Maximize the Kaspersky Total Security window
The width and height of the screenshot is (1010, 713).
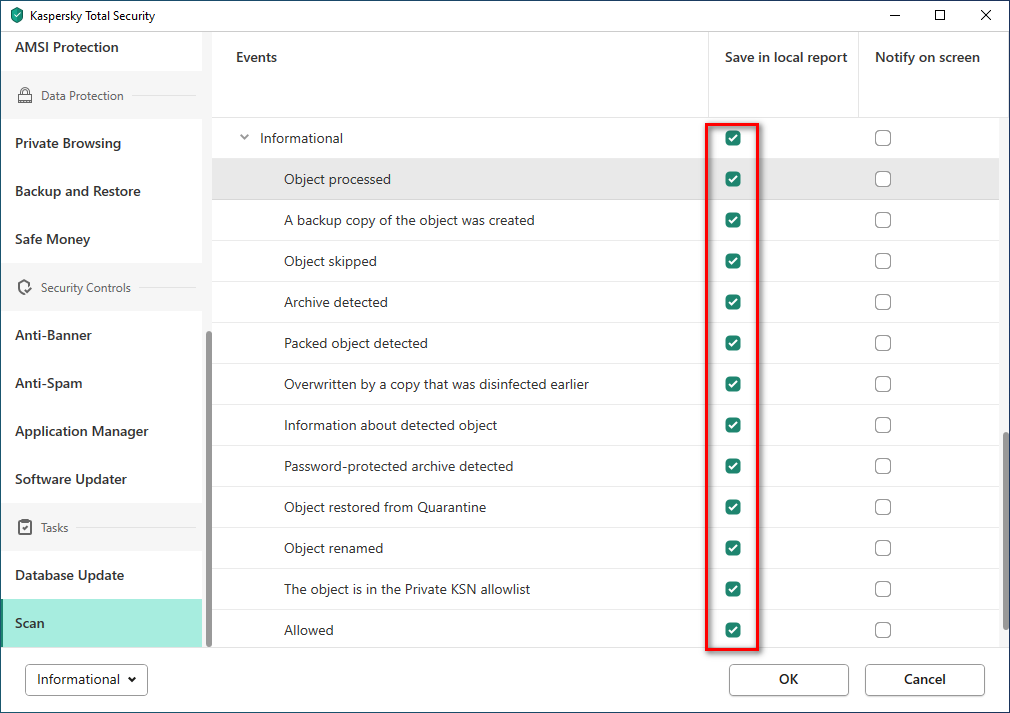940,15
